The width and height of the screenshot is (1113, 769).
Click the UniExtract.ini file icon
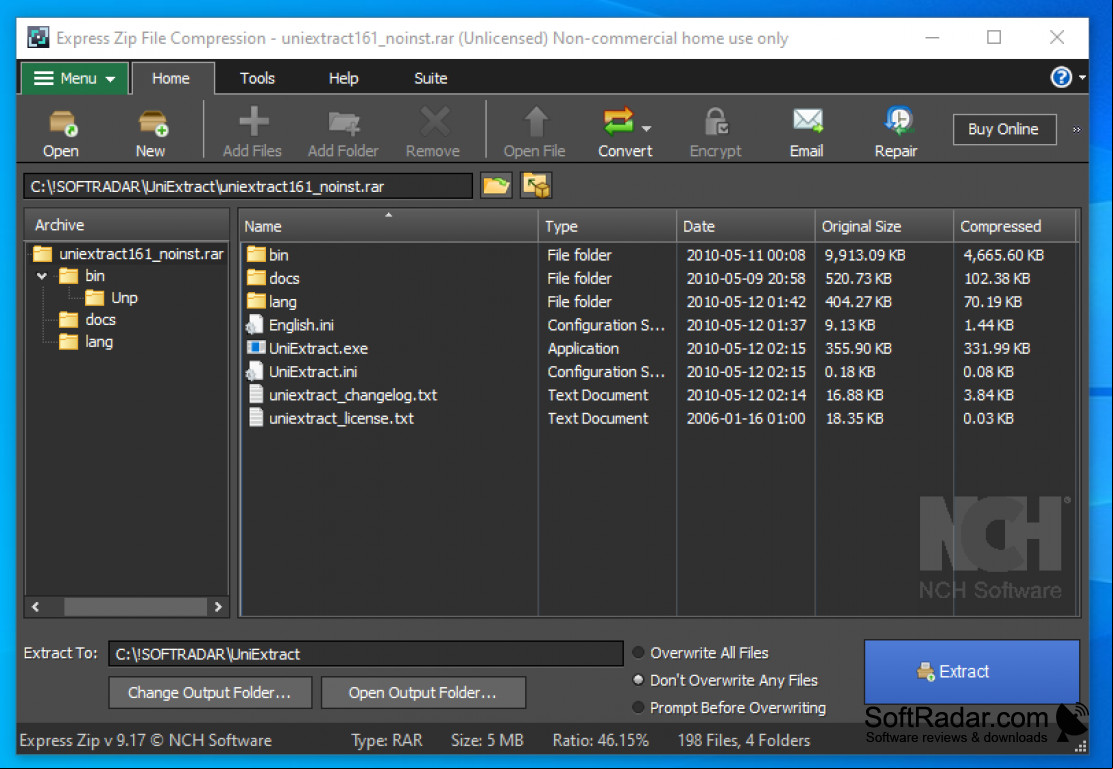pyautogui.click(x=255, y=371)
